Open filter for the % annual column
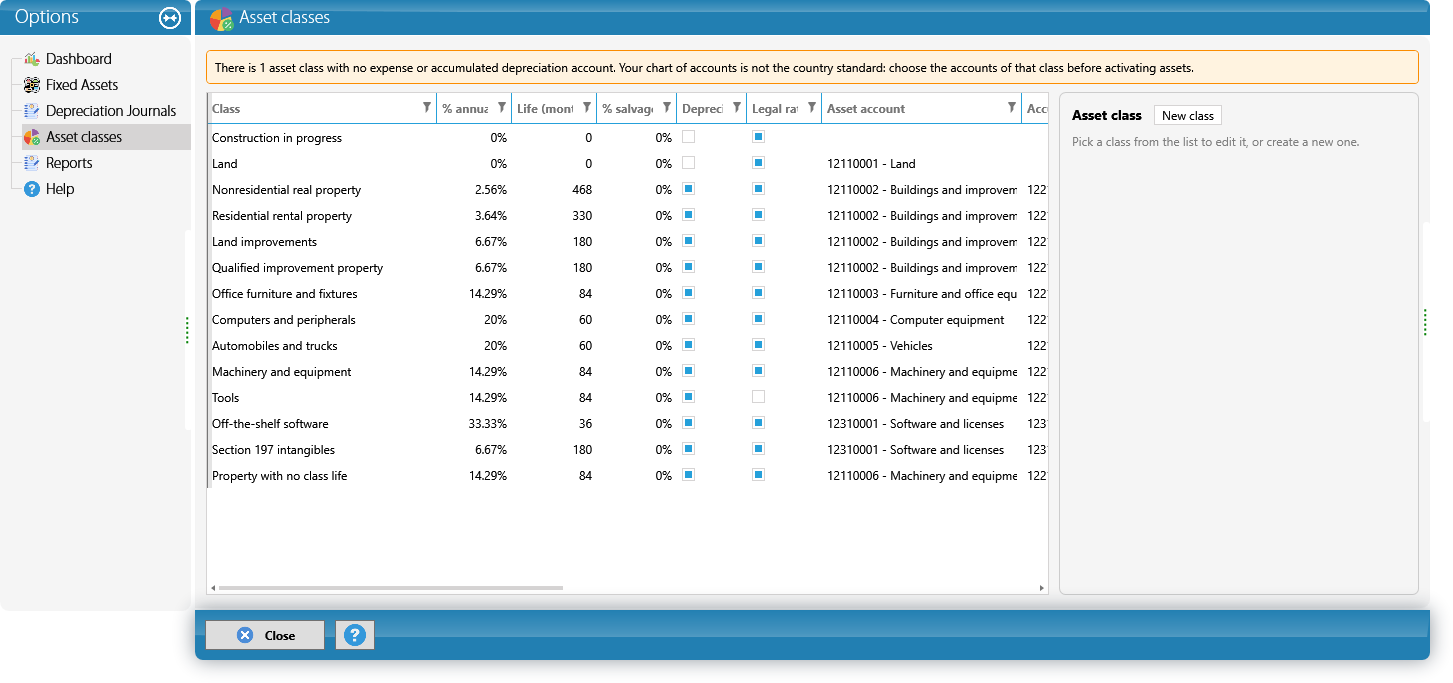 point(502,108)
